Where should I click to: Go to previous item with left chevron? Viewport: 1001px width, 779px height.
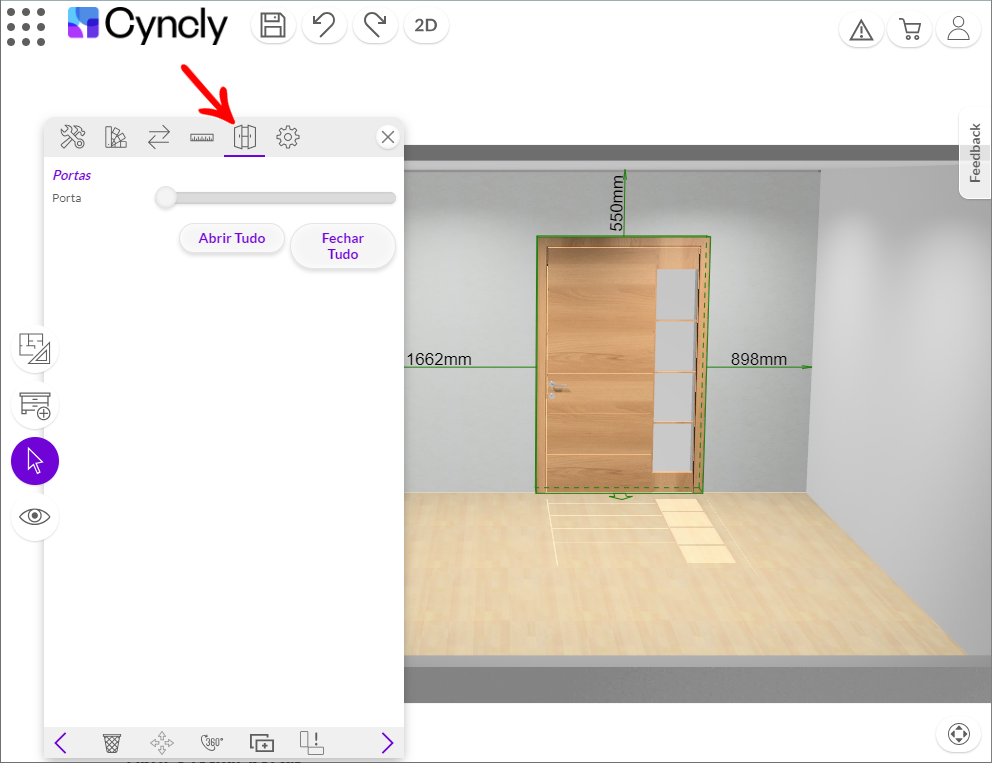tap(61, 743)
